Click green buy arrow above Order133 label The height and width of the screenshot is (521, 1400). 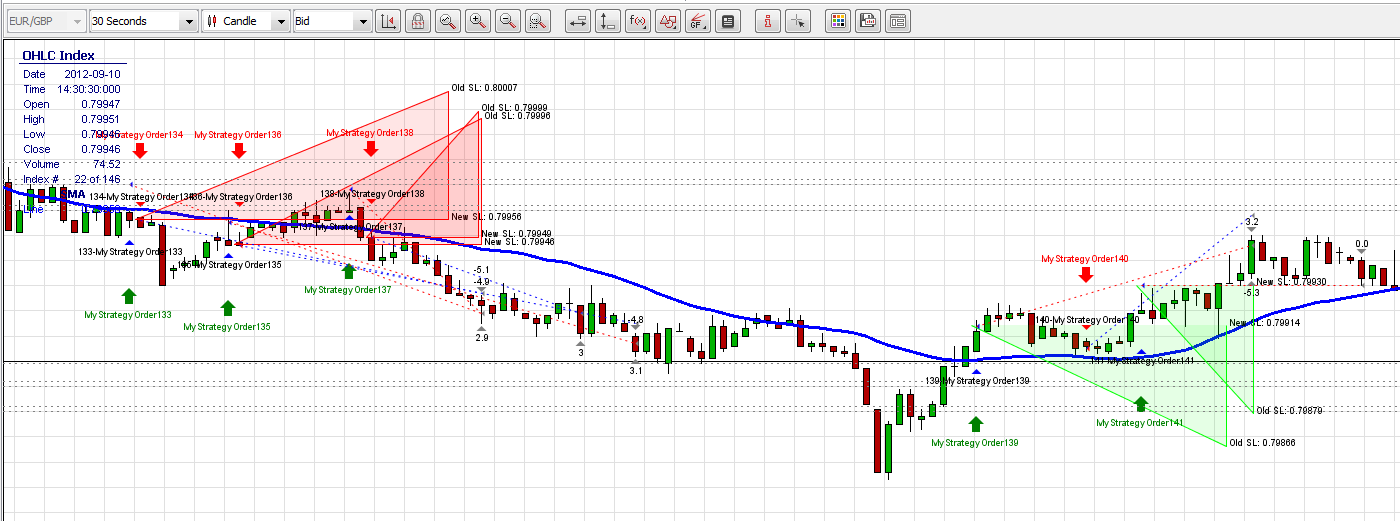click(x=128, y=295)
